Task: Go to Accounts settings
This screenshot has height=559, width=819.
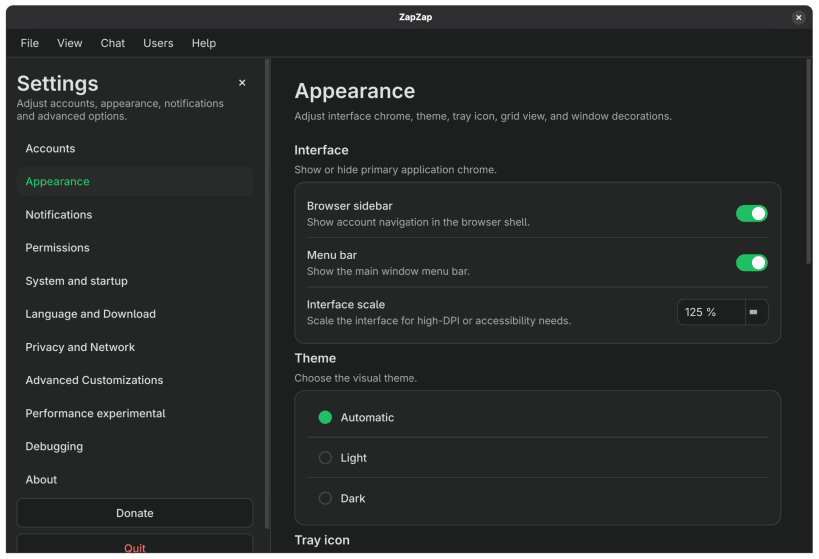Action: click(135, 148)
